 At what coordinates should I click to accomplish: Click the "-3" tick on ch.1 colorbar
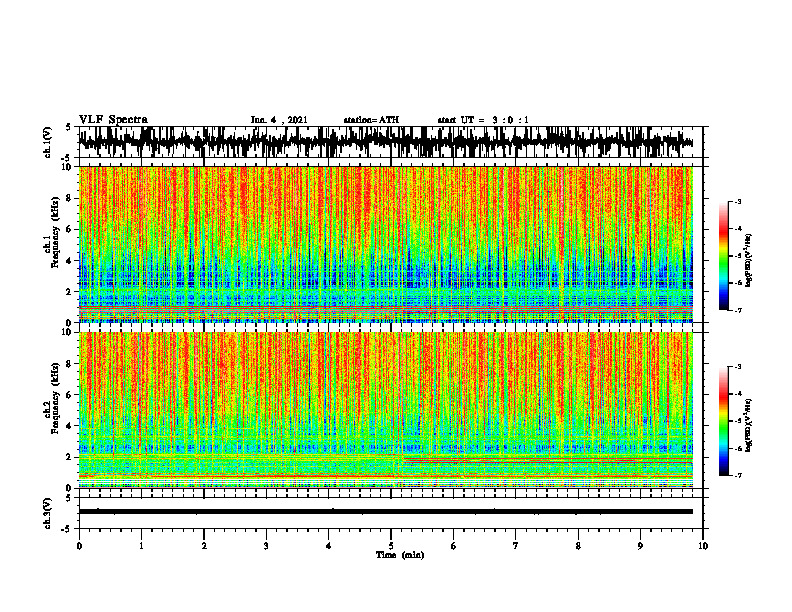tap(738, 202)
